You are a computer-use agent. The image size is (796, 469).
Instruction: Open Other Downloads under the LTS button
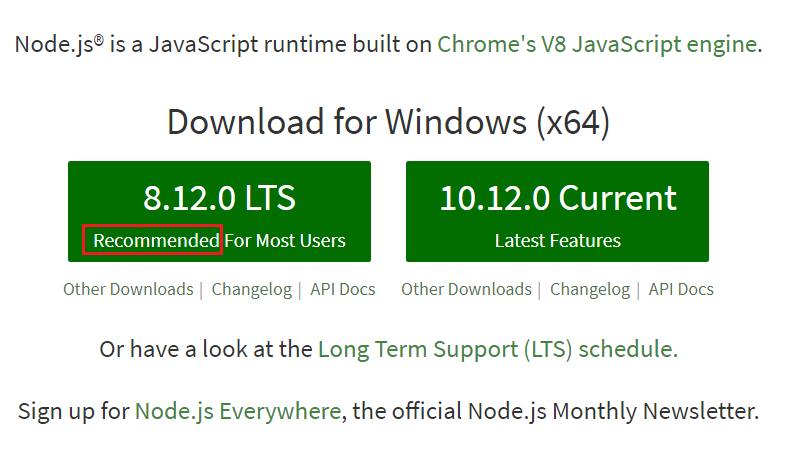click(128, 289)
